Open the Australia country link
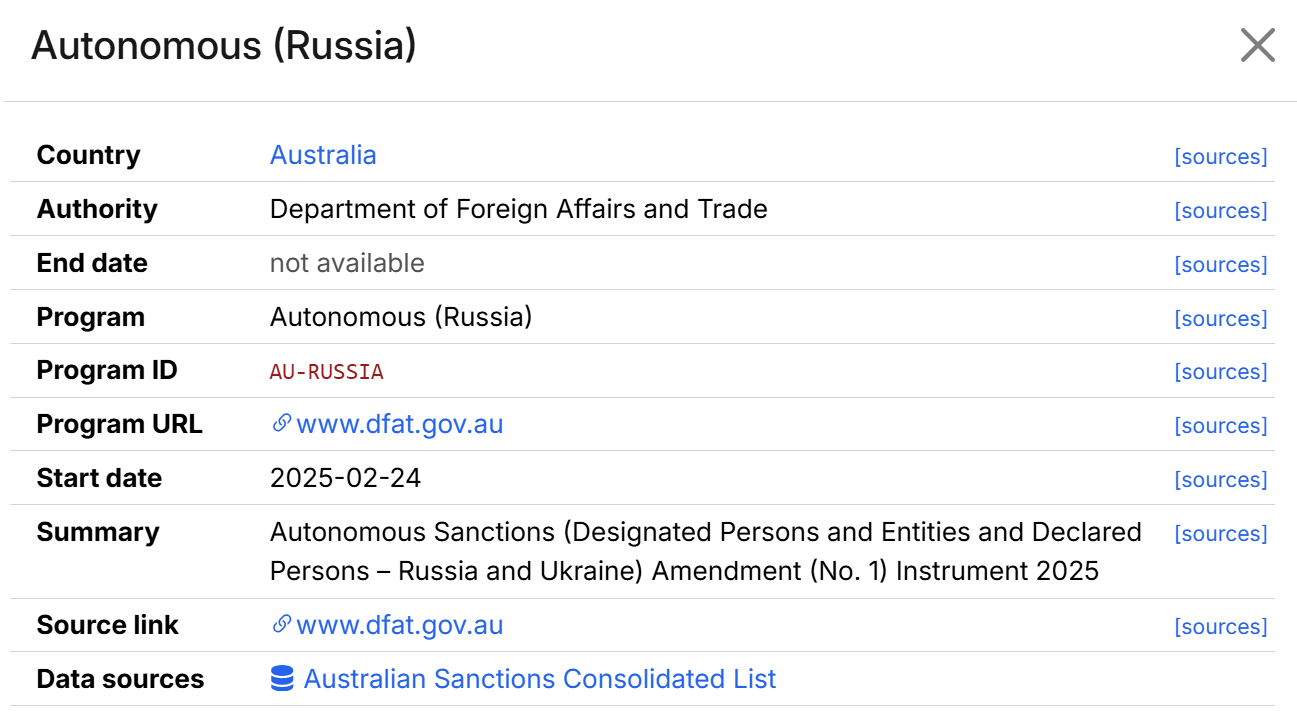The image size is (1297, 728). click(x=323, y=155)
